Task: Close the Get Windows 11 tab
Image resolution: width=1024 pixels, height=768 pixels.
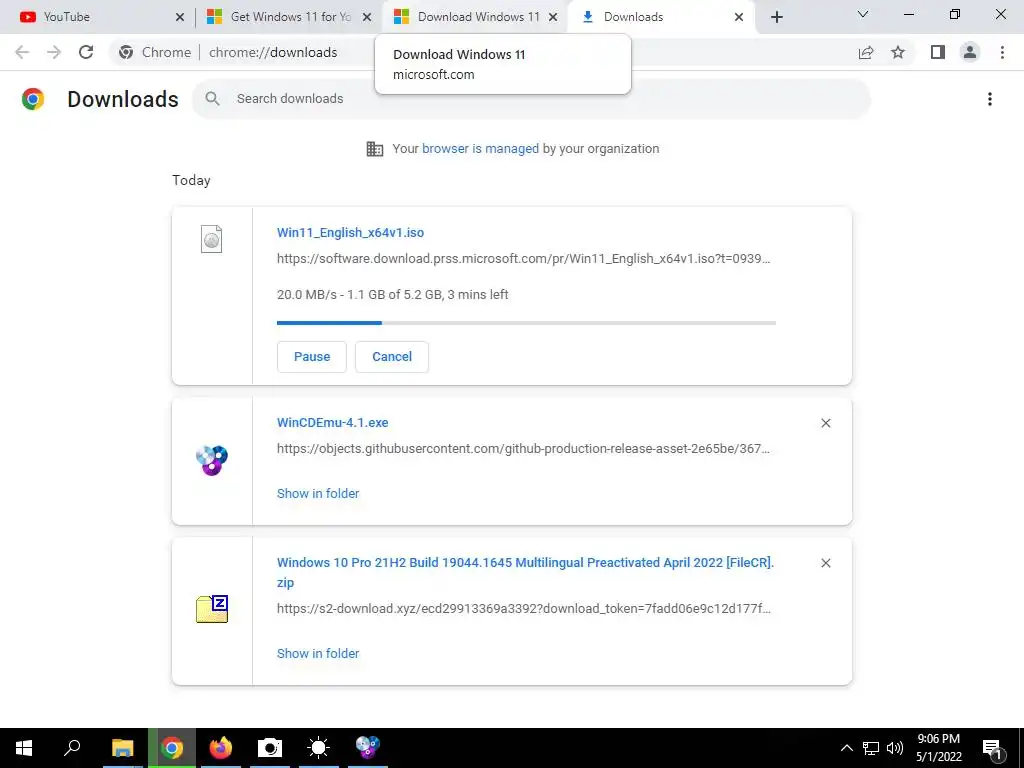Action: [x=367, y=17]
